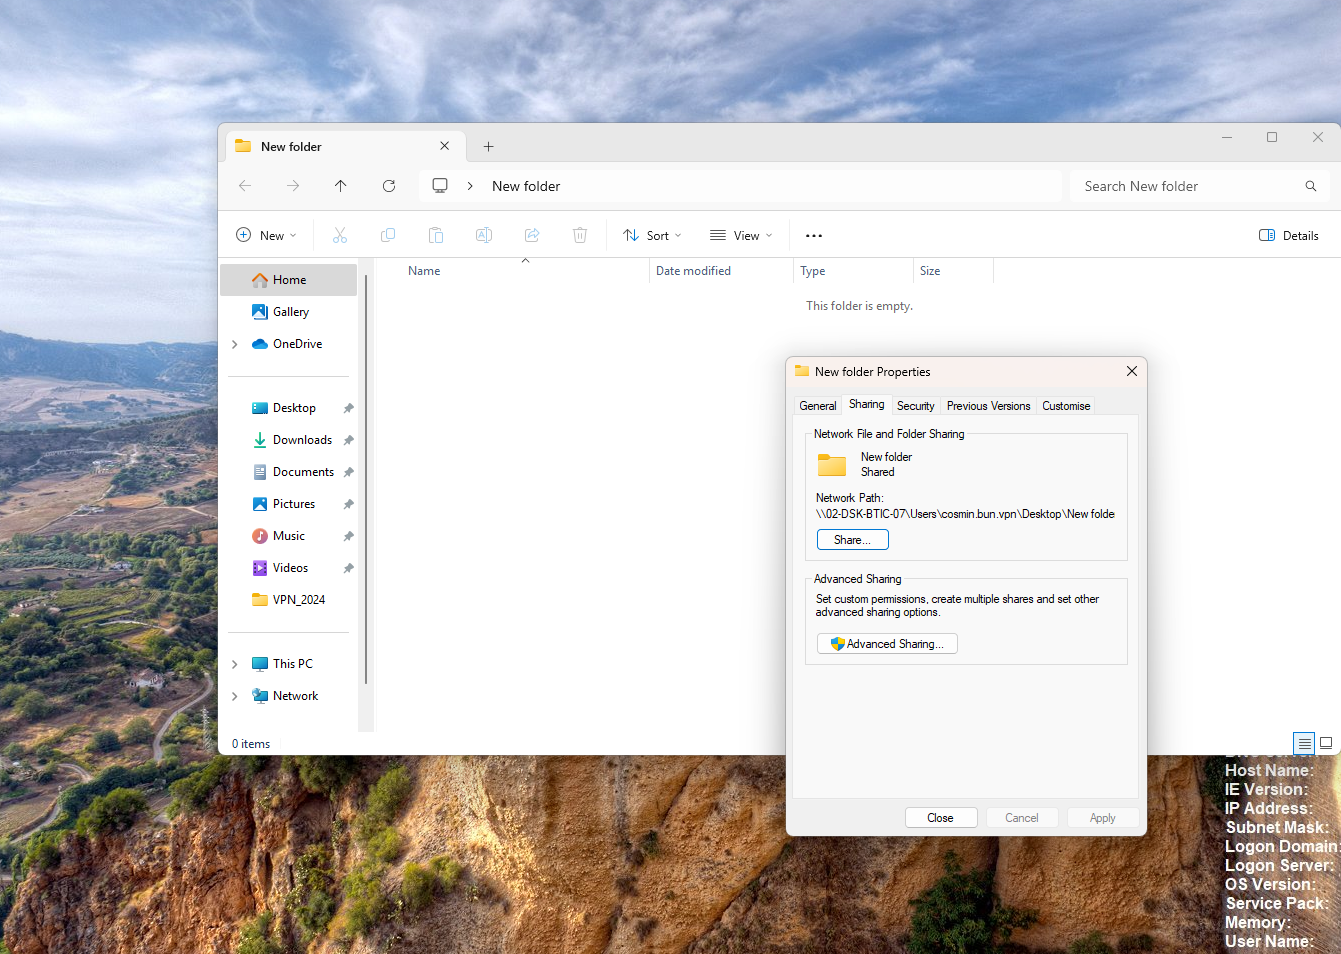The image size is (1341, 954).
Task: Switch to the General tab
Action: coord(818,406)
